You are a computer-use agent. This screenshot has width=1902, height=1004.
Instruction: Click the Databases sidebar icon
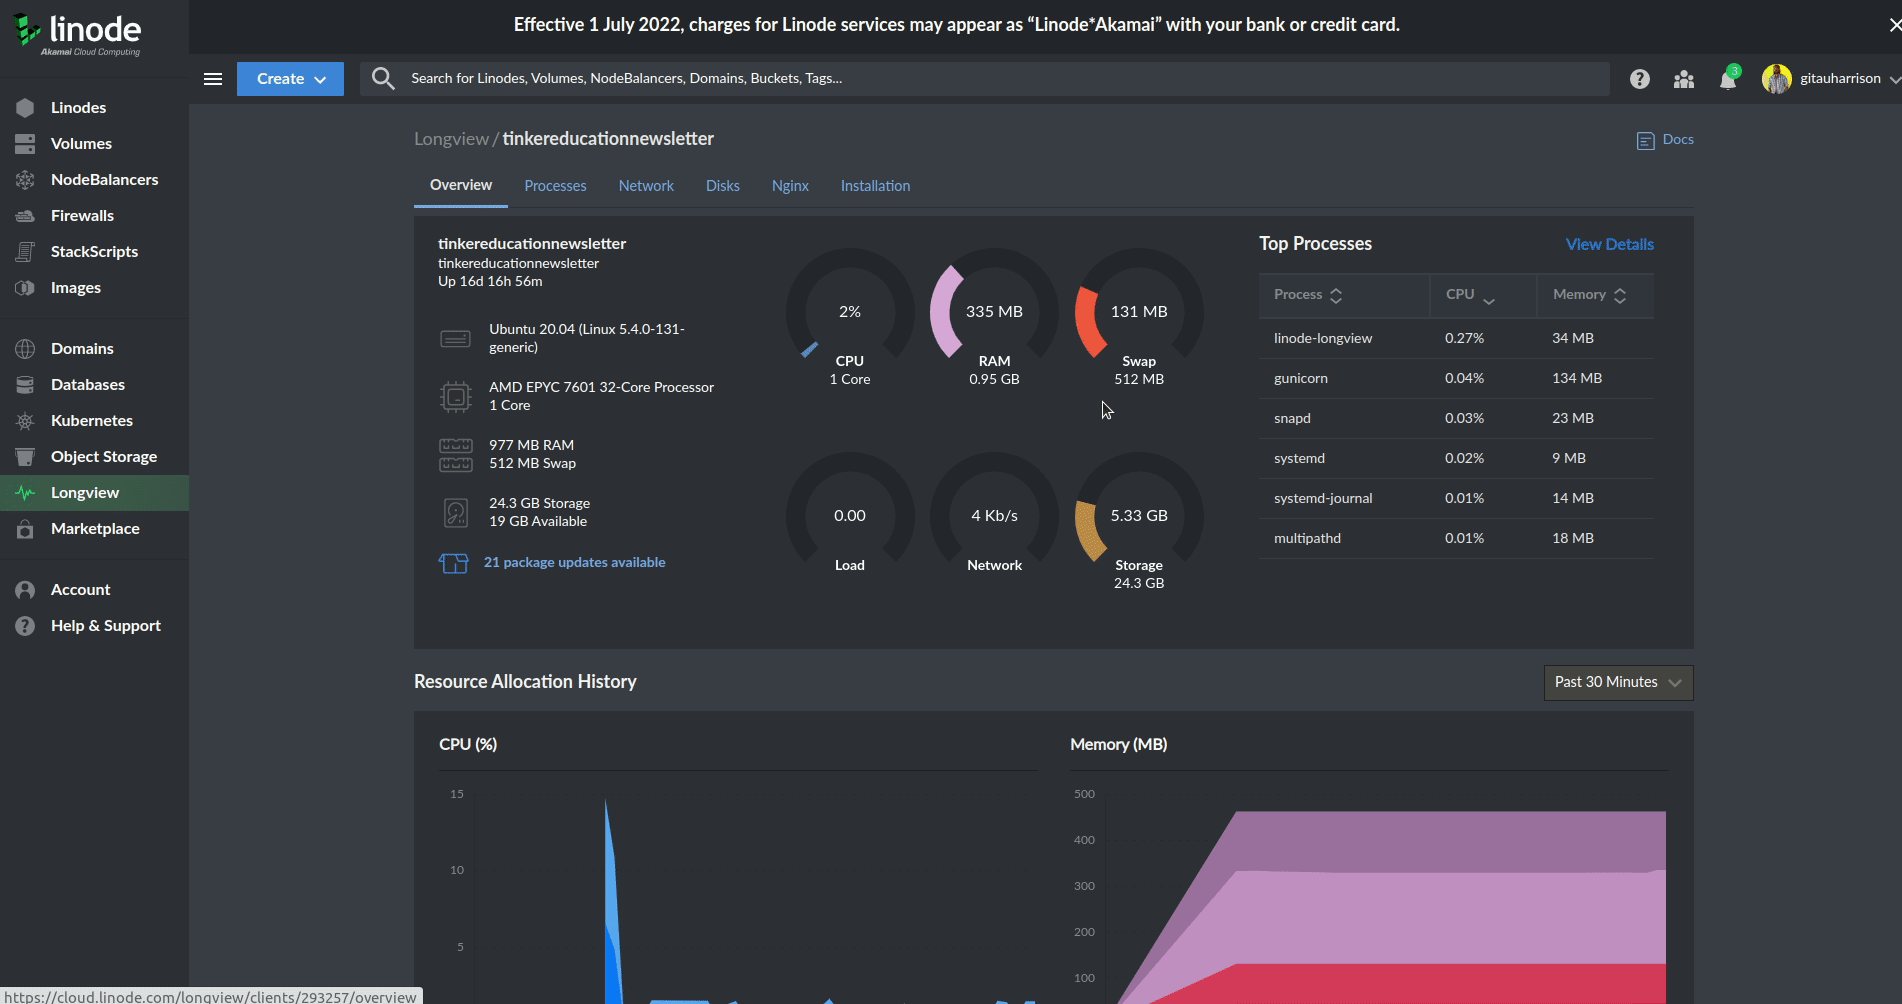coord(25,385)
